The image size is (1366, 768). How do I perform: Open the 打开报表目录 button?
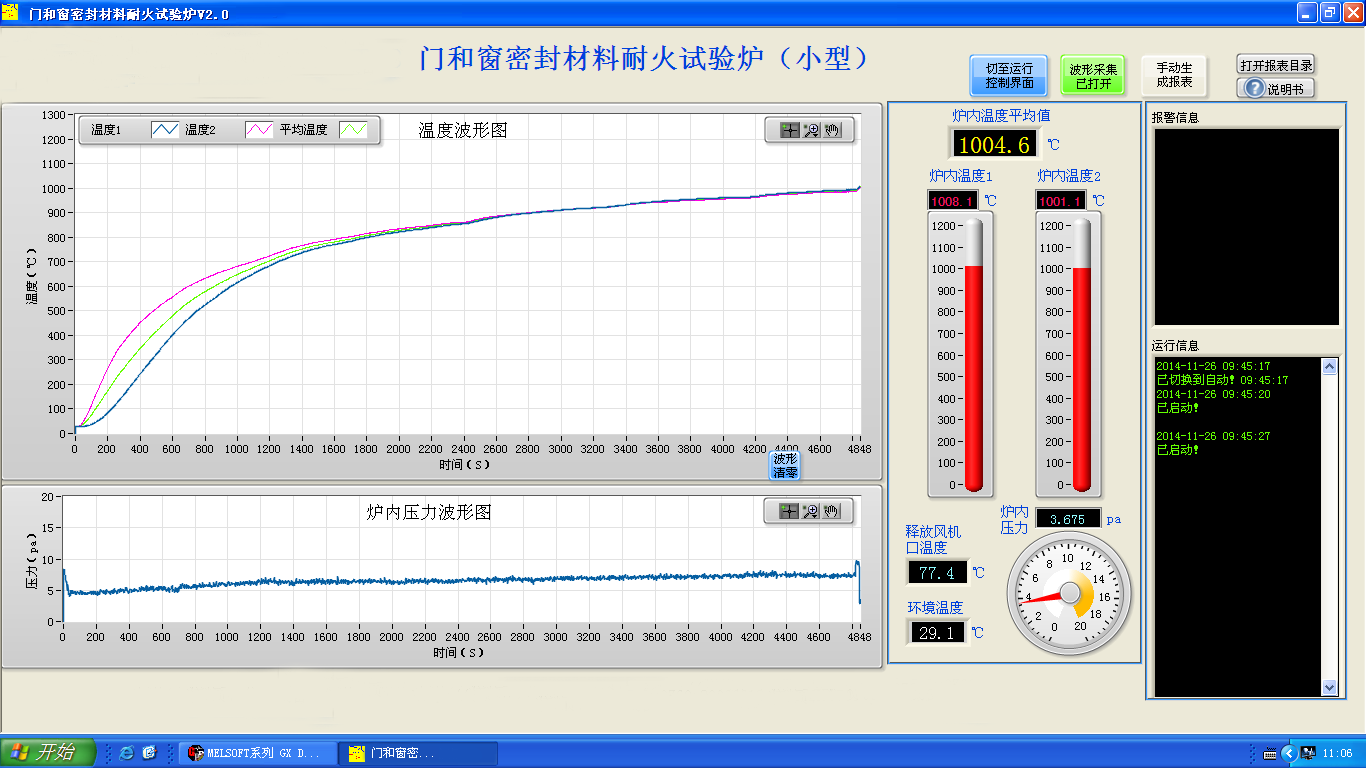coord(1276,65)
